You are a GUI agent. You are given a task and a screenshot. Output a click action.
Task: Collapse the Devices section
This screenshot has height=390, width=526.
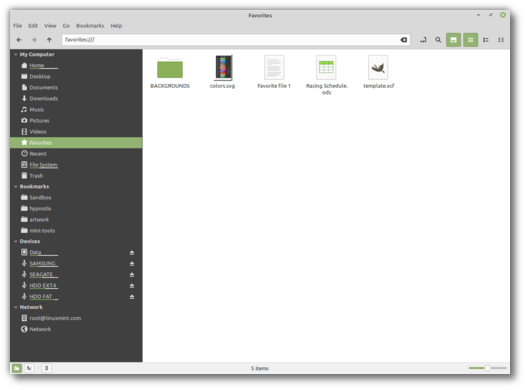point(16,241)
